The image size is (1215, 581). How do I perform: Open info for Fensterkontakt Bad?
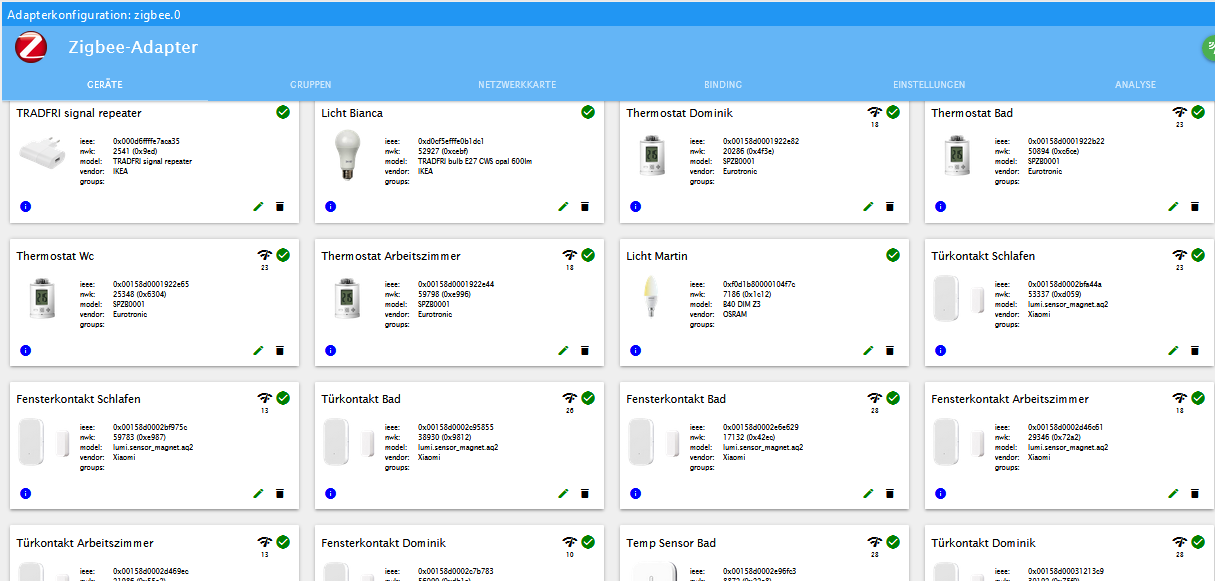point(636,493)
